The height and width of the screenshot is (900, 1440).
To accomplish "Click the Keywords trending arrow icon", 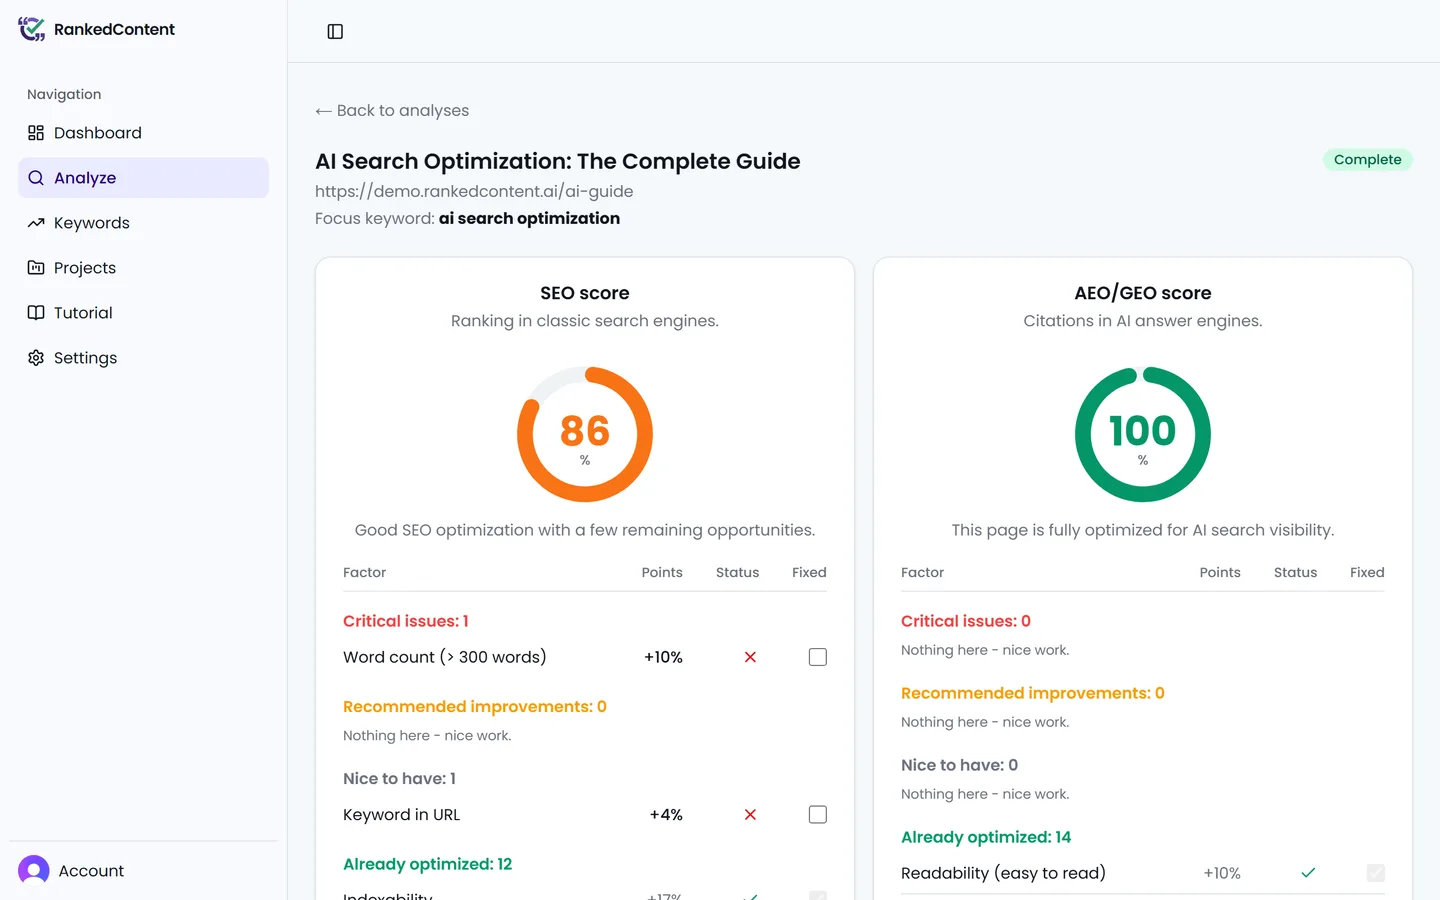I will point(36,223).
